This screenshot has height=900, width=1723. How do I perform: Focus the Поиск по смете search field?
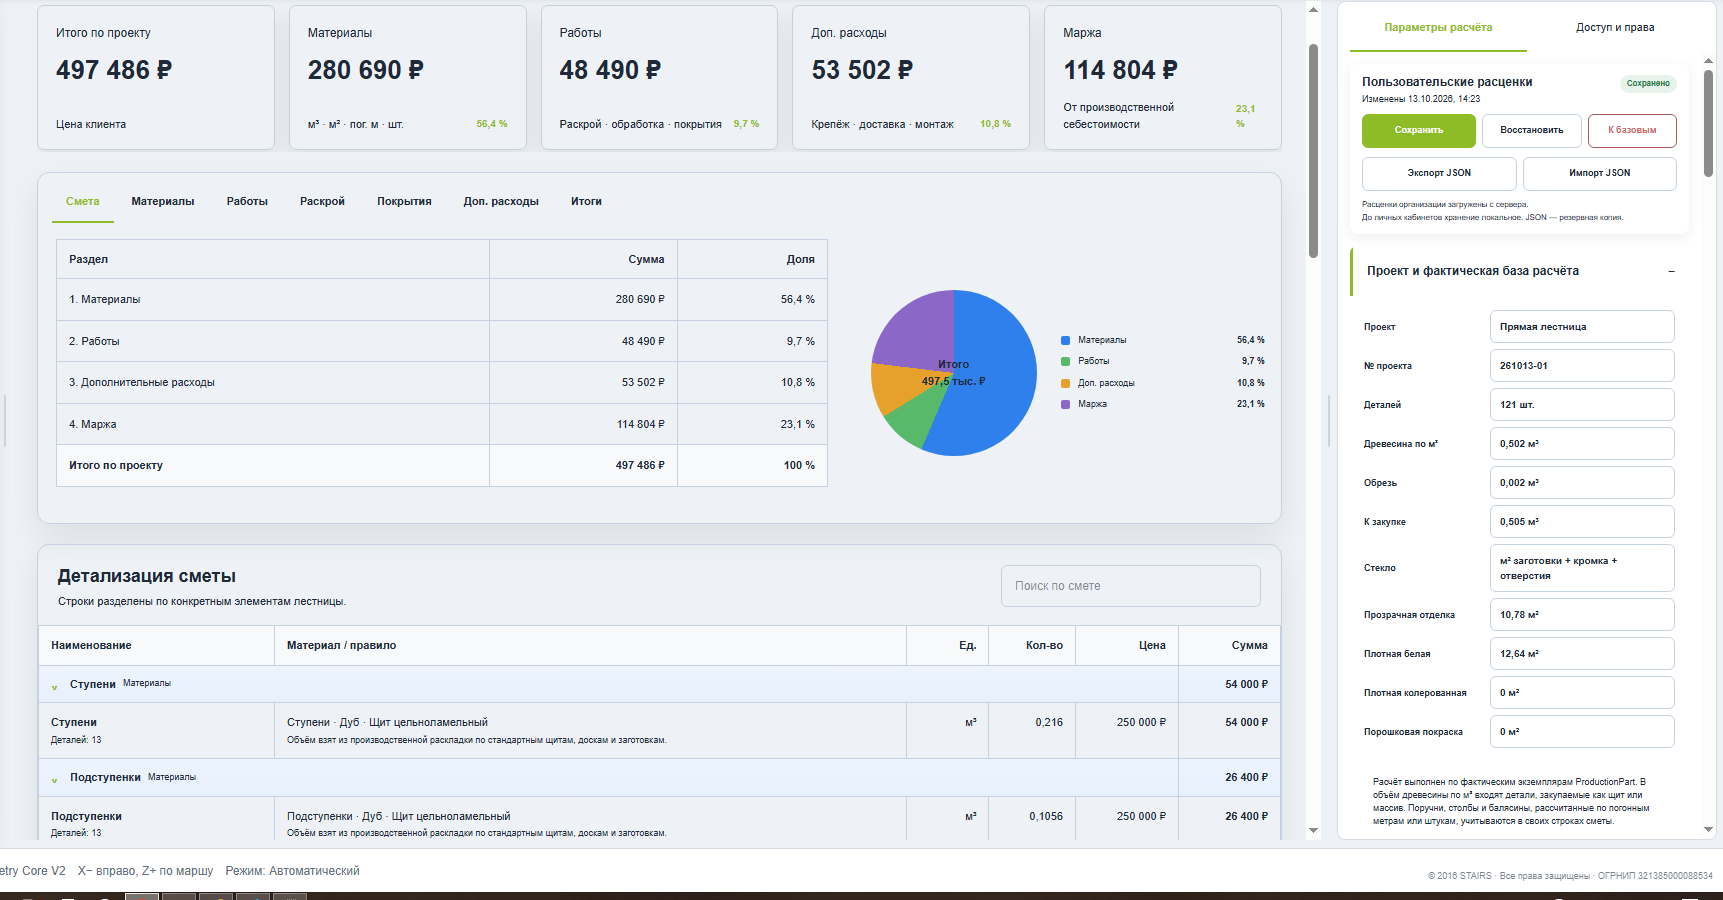[x=1131, y=586]
